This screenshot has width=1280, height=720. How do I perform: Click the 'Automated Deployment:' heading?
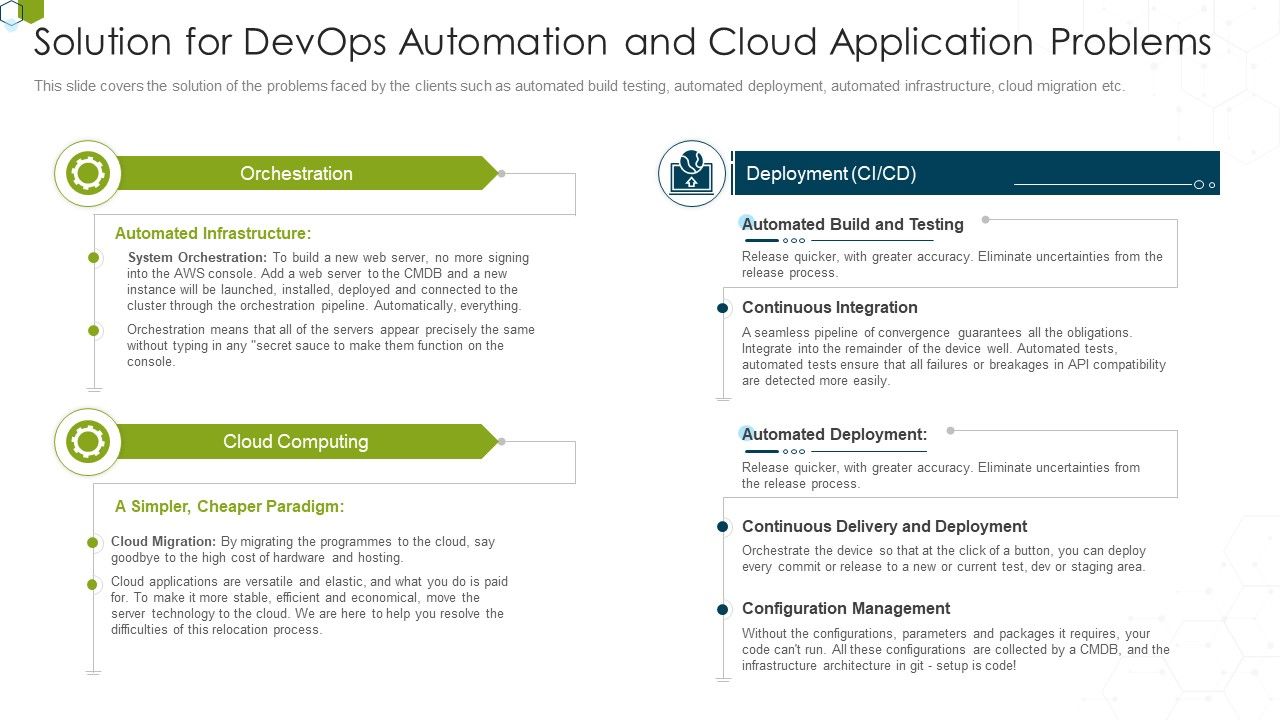click(835, 434)
